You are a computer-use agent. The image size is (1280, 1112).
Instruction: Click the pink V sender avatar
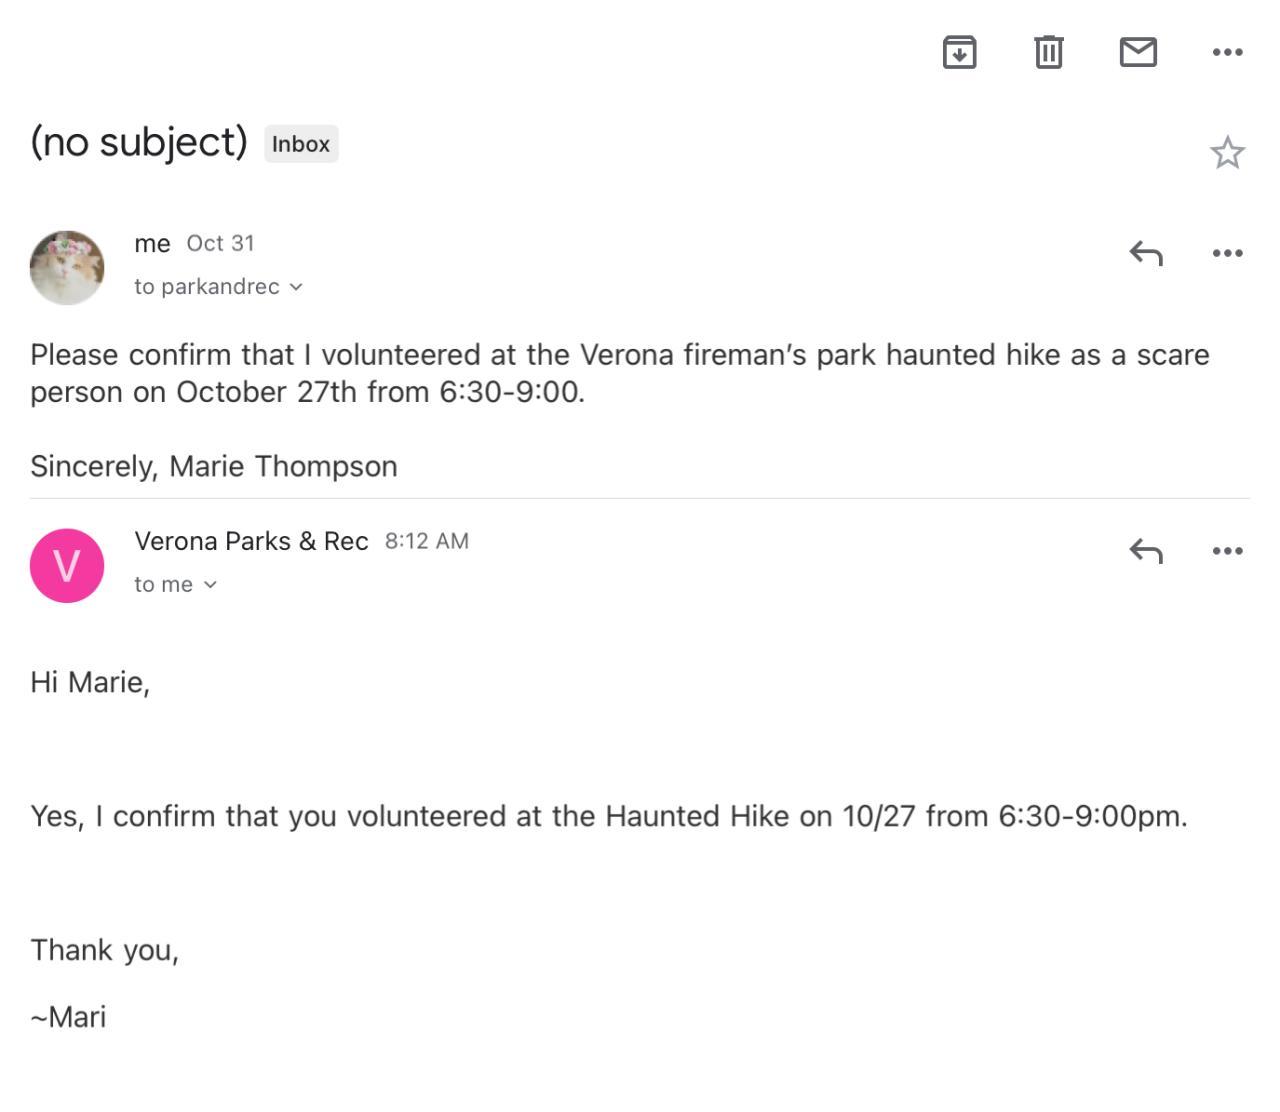[x=67, y=566]
